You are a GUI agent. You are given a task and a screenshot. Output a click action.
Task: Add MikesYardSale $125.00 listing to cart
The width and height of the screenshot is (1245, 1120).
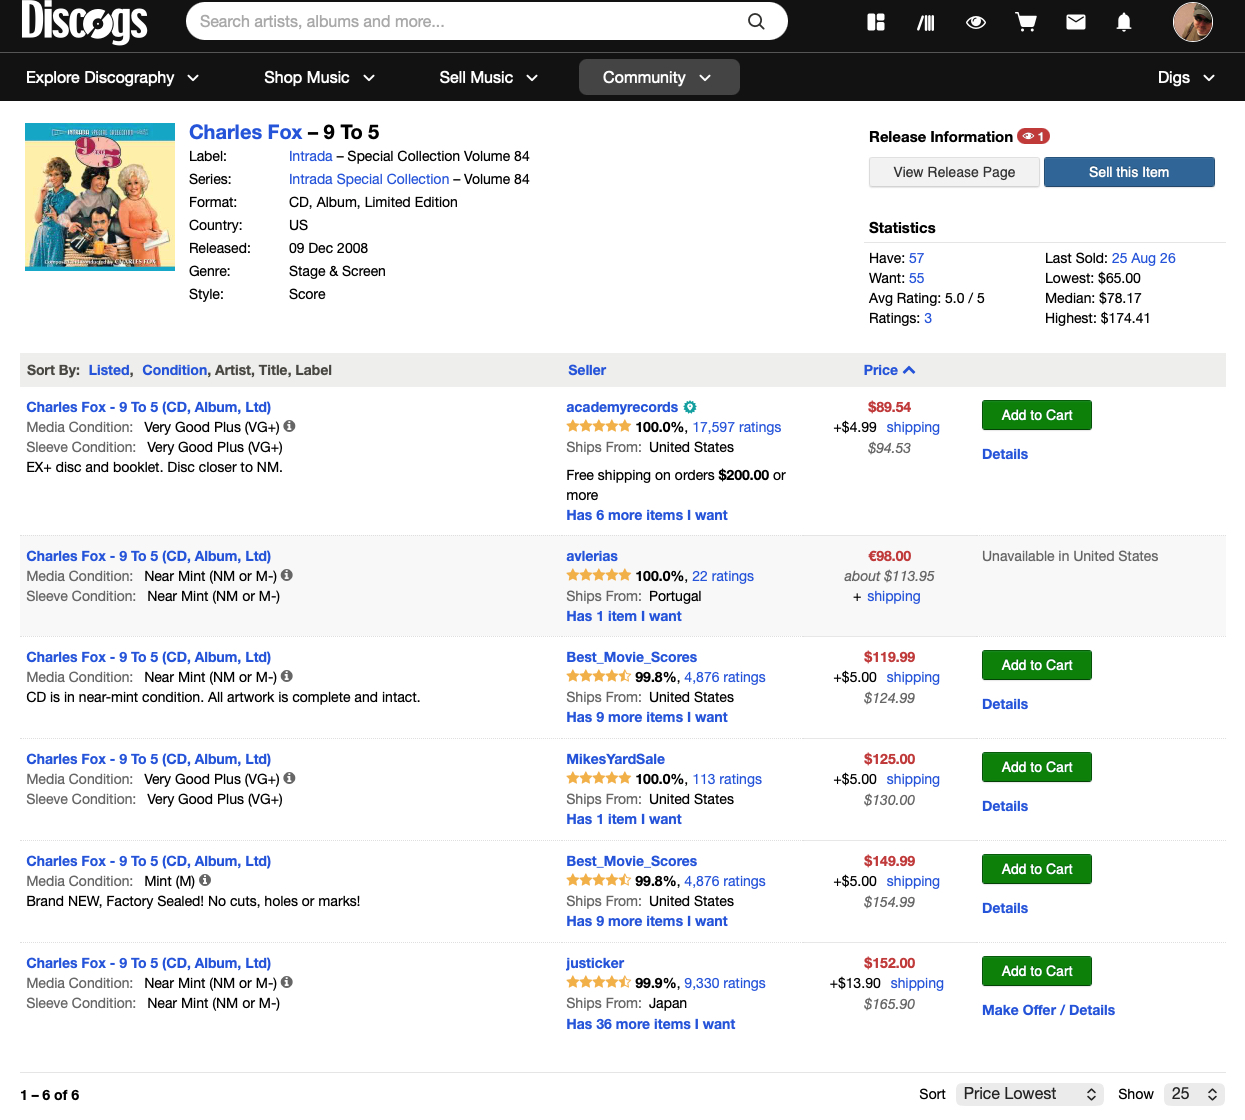(1037, 767)
